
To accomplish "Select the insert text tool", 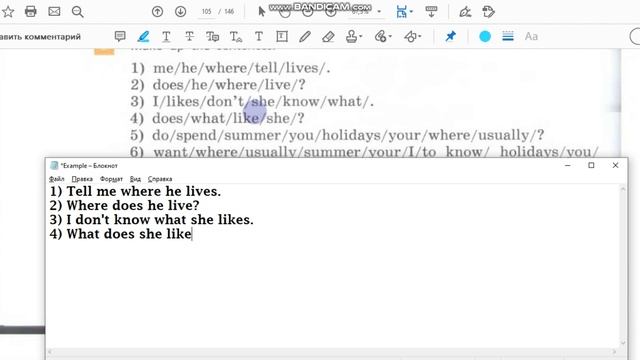I will (x=236, y=37).
